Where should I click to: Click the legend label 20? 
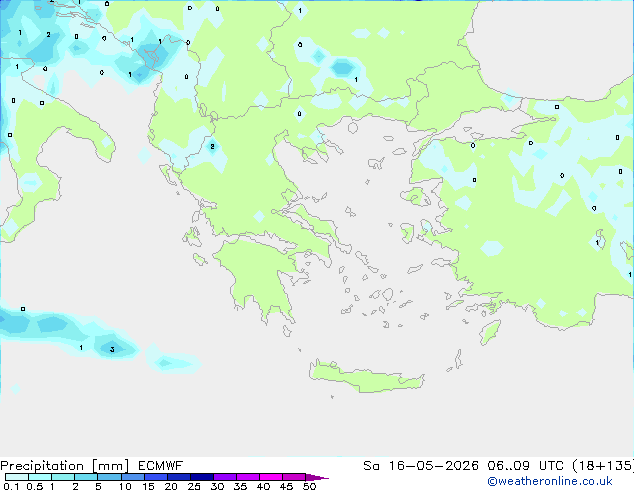(171, 486)
